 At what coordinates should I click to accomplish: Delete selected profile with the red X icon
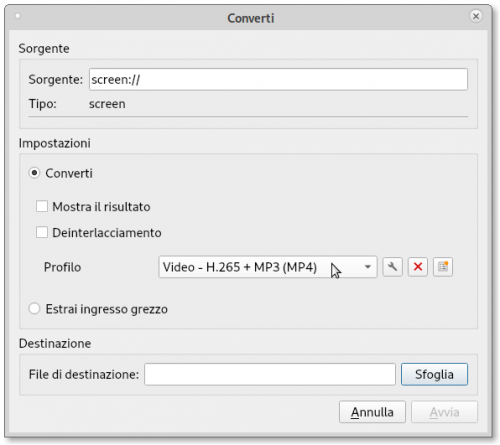pos(418,267)
